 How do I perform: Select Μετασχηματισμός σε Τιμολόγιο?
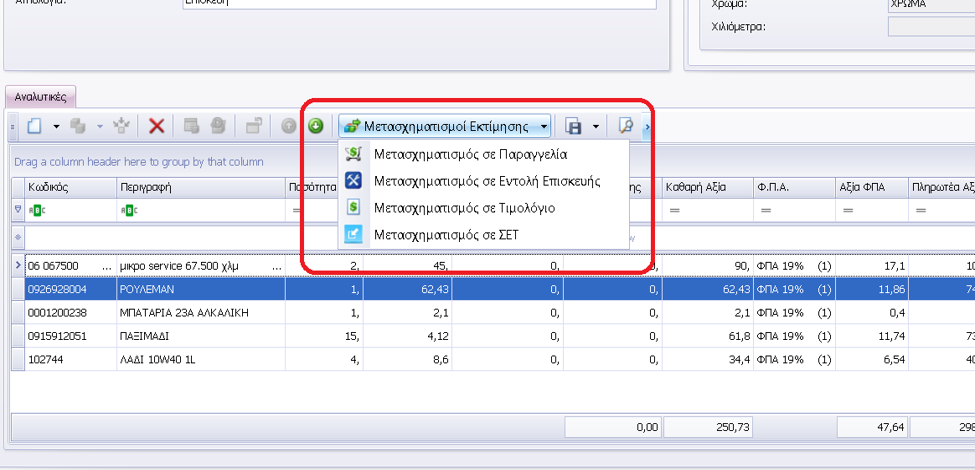pyautogui.click(x=463, y=208)
